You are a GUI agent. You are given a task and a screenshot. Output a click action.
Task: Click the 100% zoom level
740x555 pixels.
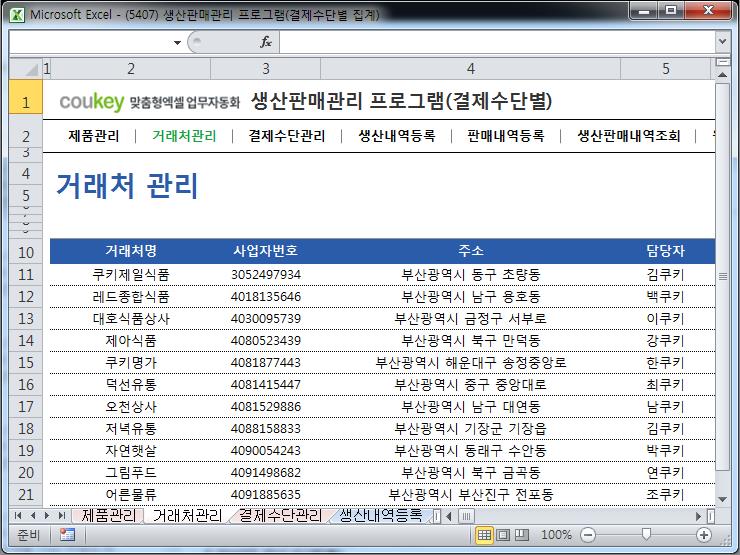[x=556, y=535]
